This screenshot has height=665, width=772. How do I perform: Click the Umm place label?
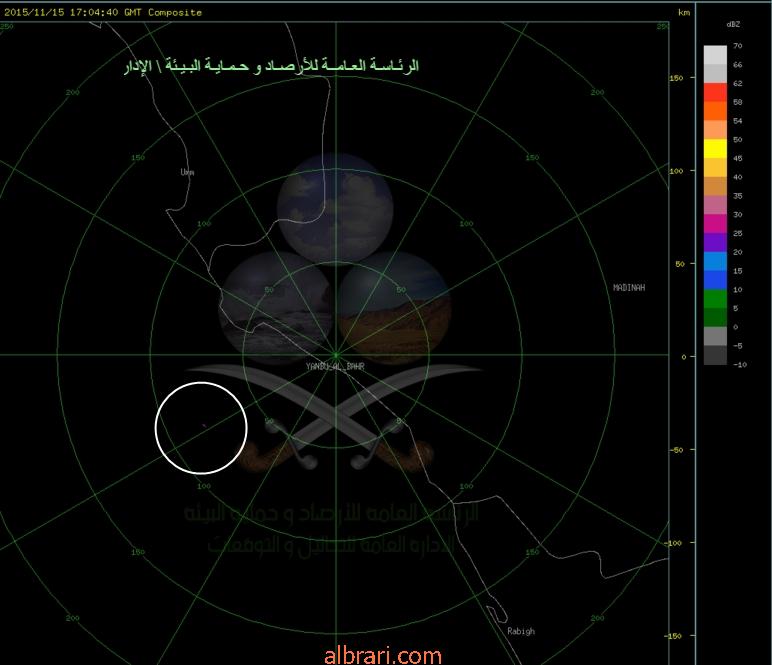tap(187, 172)
